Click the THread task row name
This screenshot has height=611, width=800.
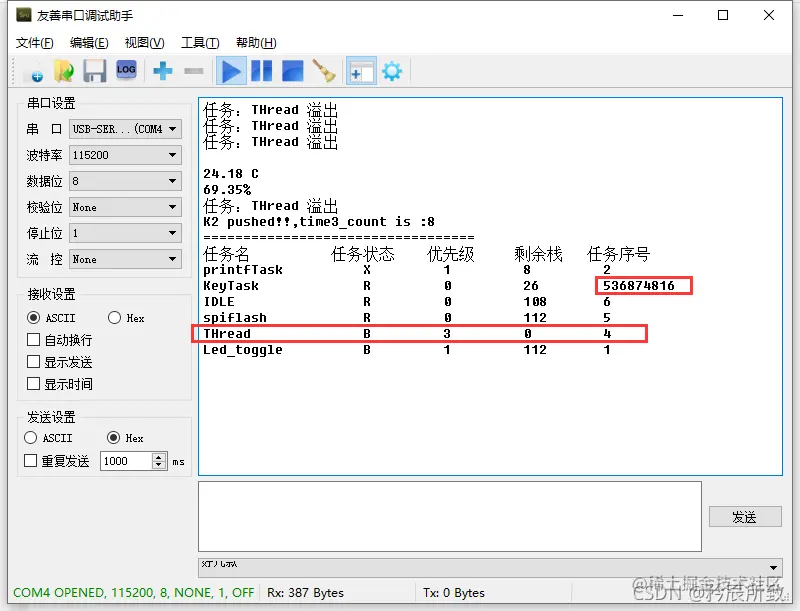227,334
